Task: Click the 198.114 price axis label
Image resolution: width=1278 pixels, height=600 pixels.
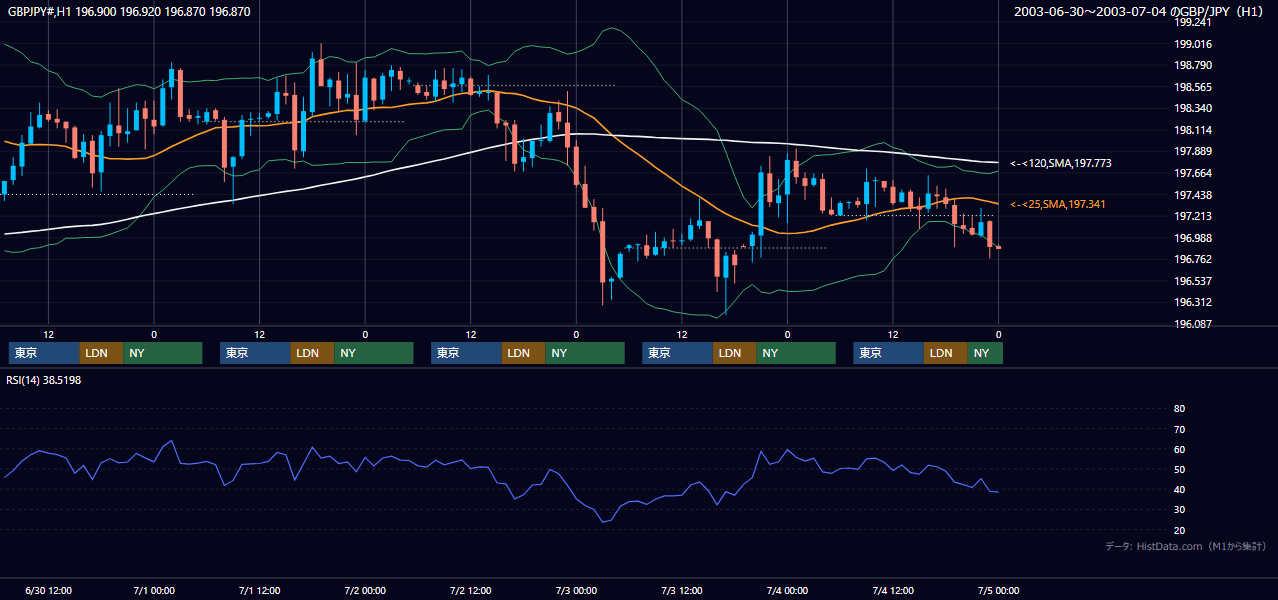Action: click(x=1193, y=130)
